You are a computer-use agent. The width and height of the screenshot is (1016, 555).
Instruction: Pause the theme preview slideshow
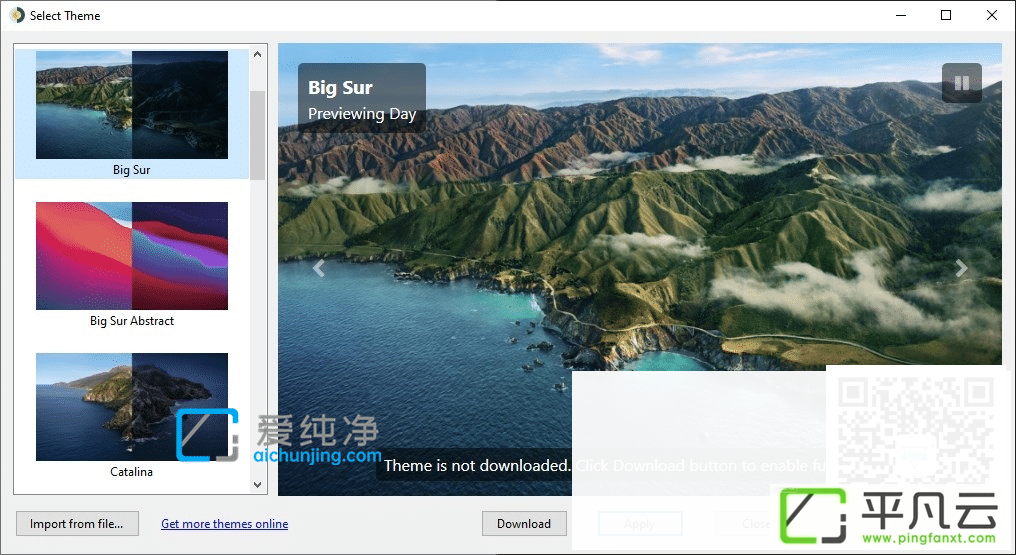tap(962, 83)
